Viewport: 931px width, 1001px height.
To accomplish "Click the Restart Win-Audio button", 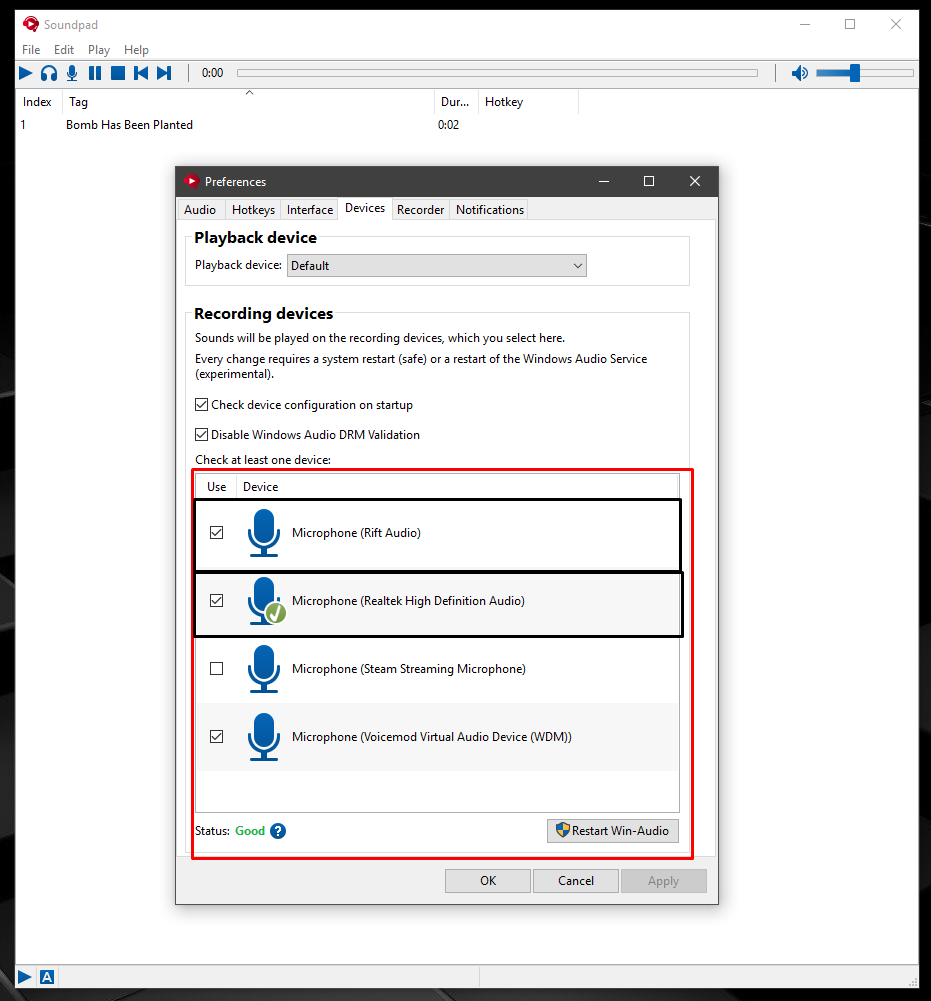I will tap(613, 831).
